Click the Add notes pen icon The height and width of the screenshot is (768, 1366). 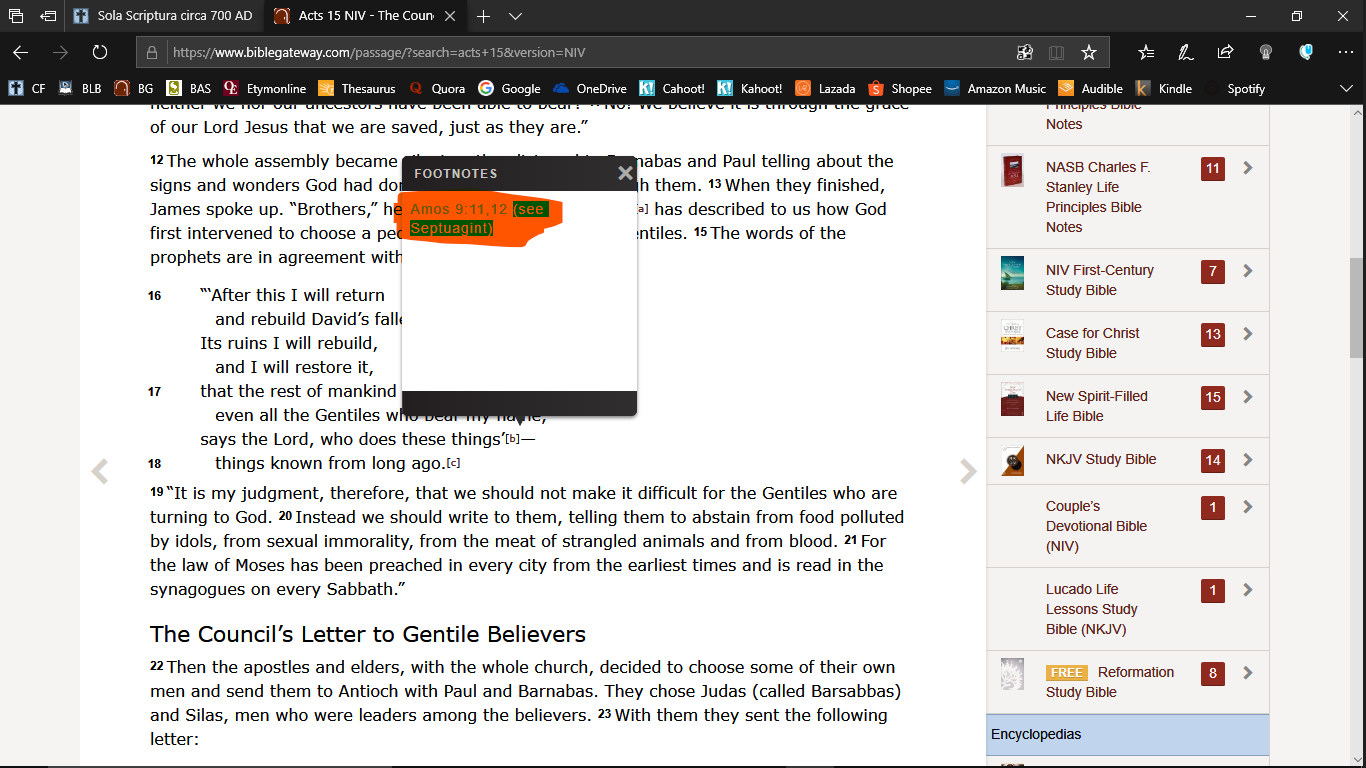(1185, 53)
